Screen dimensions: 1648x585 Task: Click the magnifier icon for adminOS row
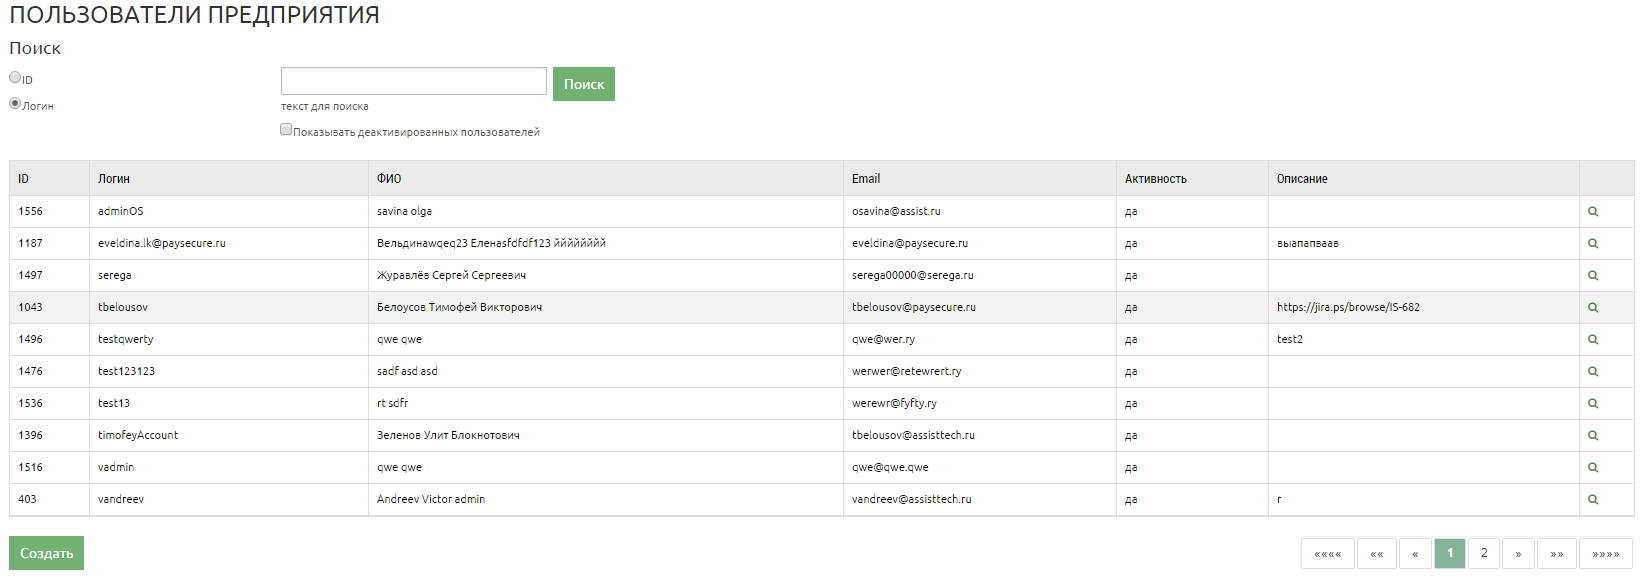[x=1593, y=212]
